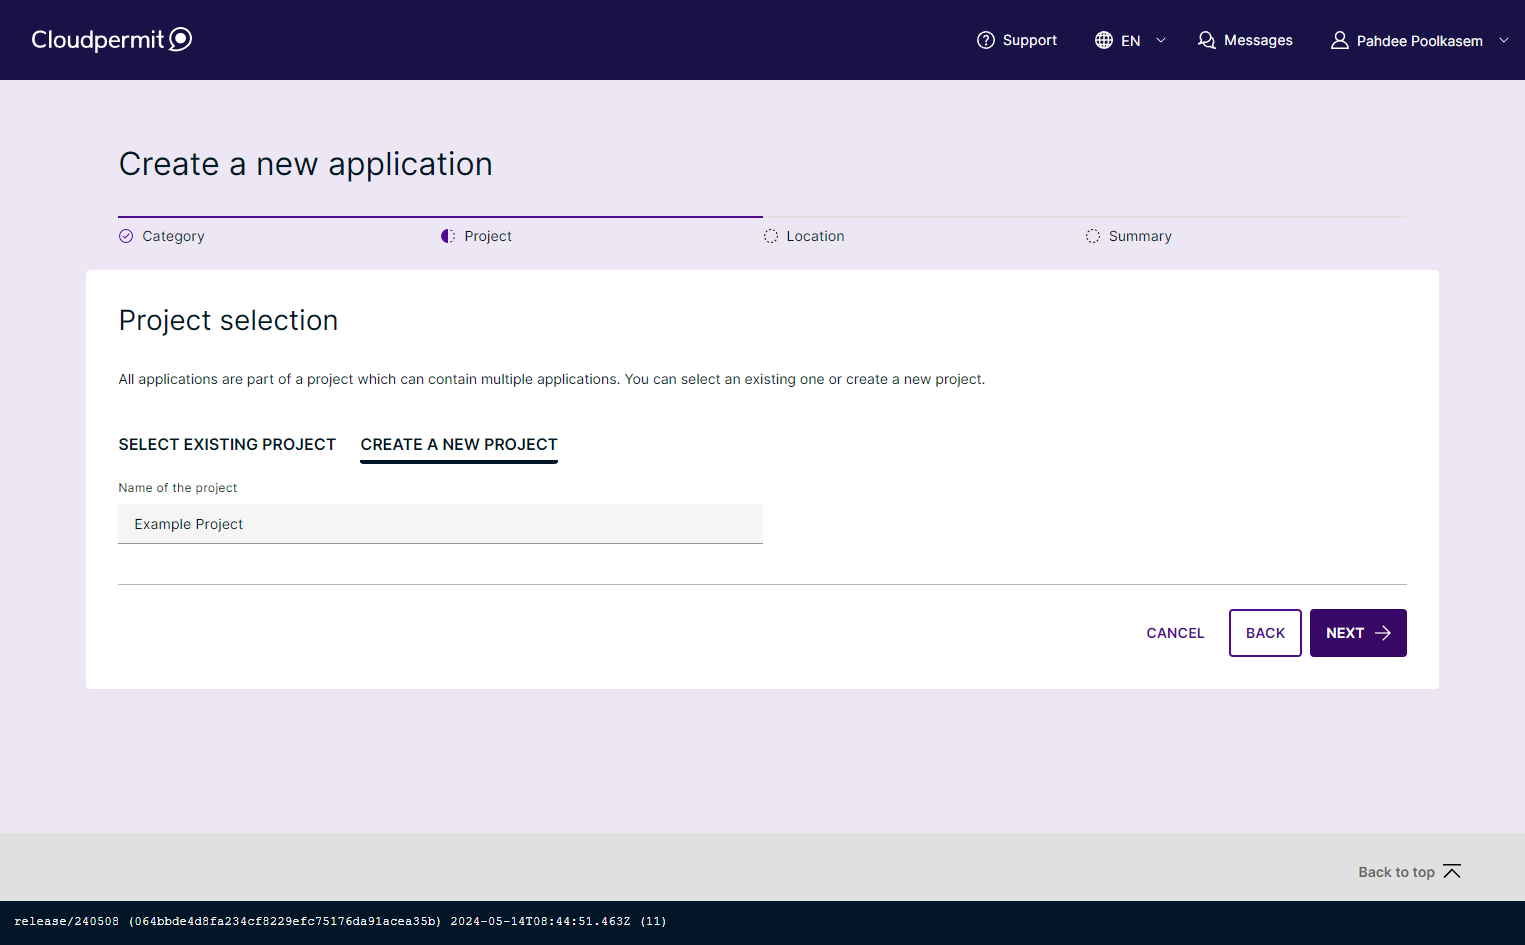Click the Project selection heading
Viewport: 1525px width, 945px height.
[x=228, y=320]
